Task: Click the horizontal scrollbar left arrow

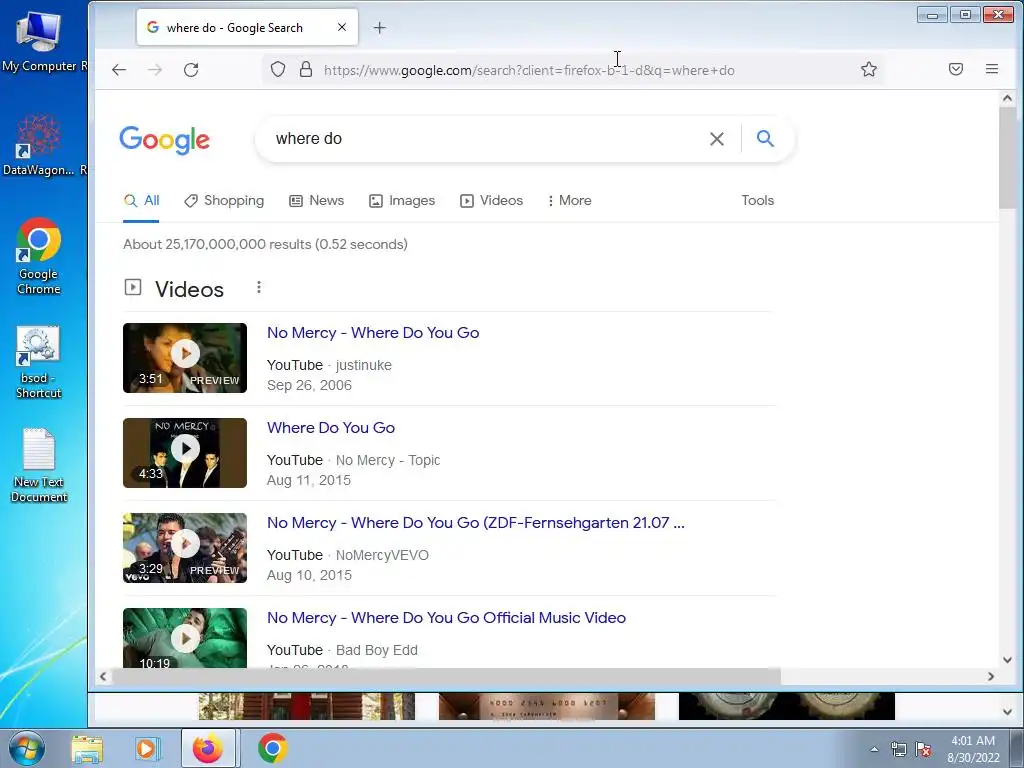Action: (103, 677)
